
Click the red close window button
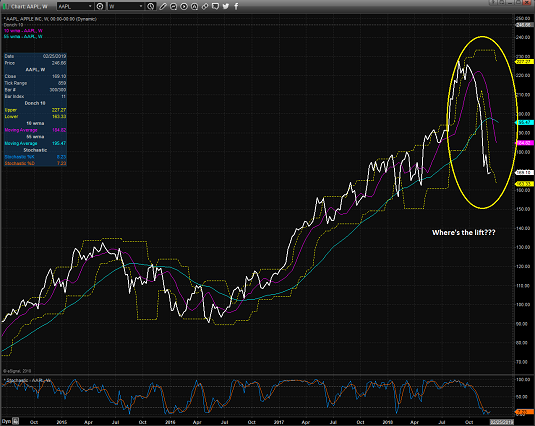(x=527, y=2)
